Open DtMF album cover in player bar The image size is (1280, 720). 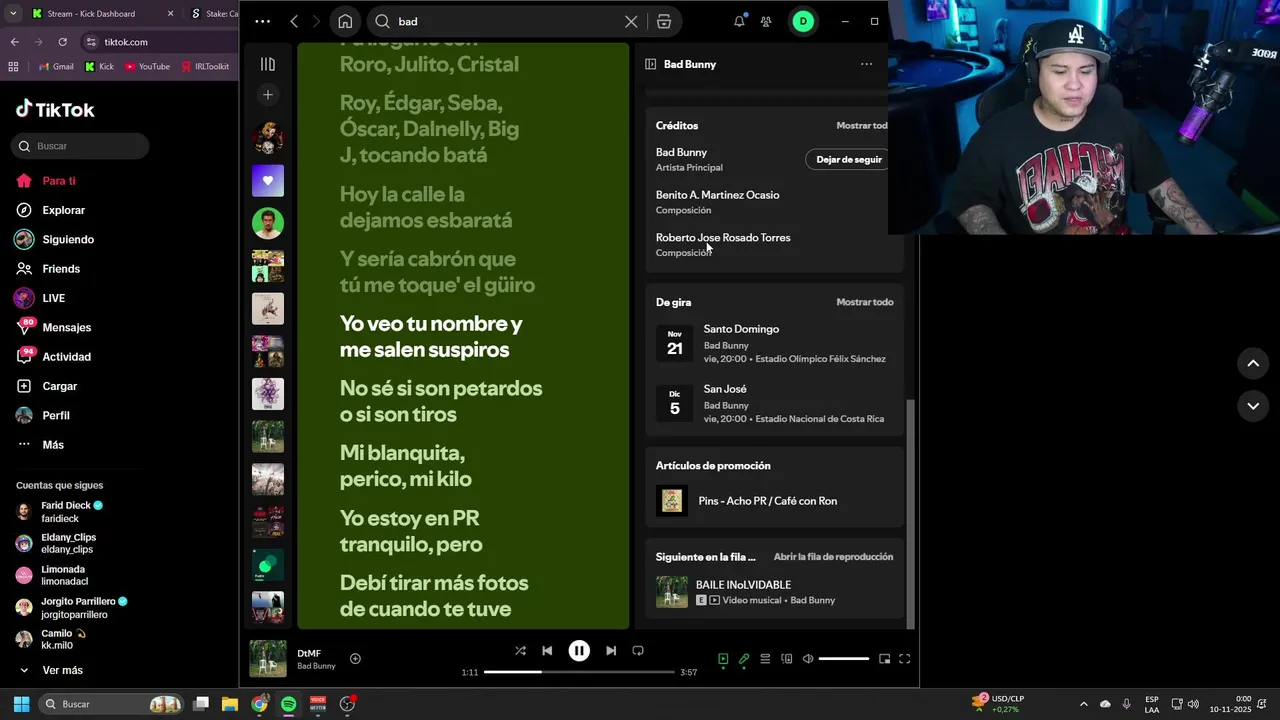click(x=268, y=659)
